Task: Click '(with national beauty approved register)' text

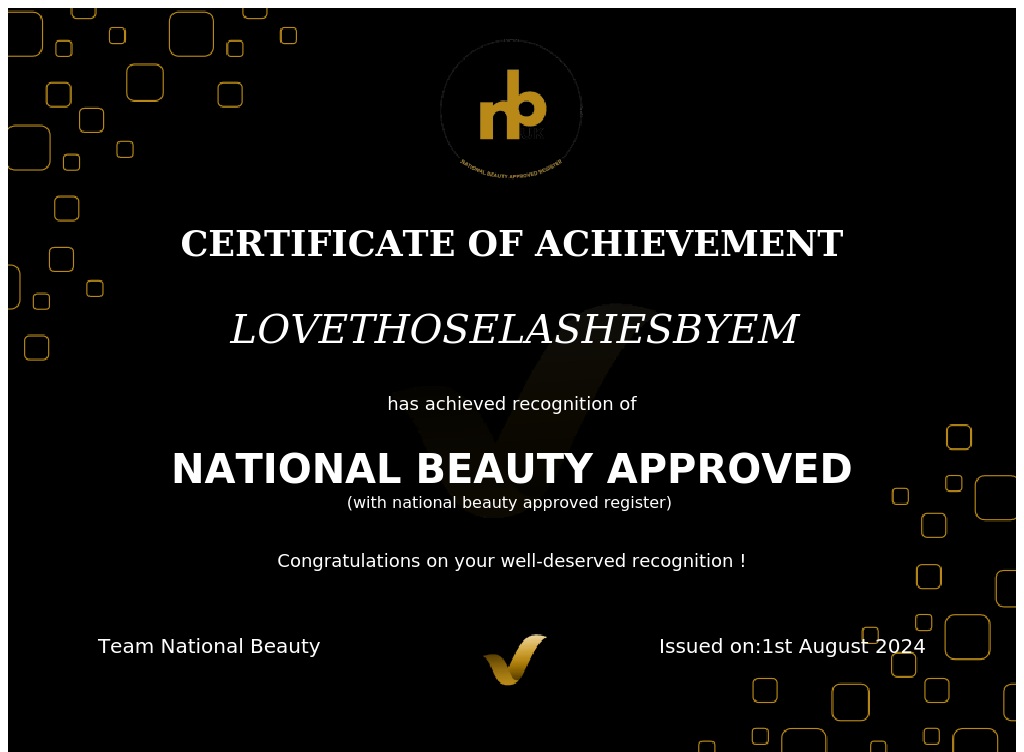Action: [509, 503]
